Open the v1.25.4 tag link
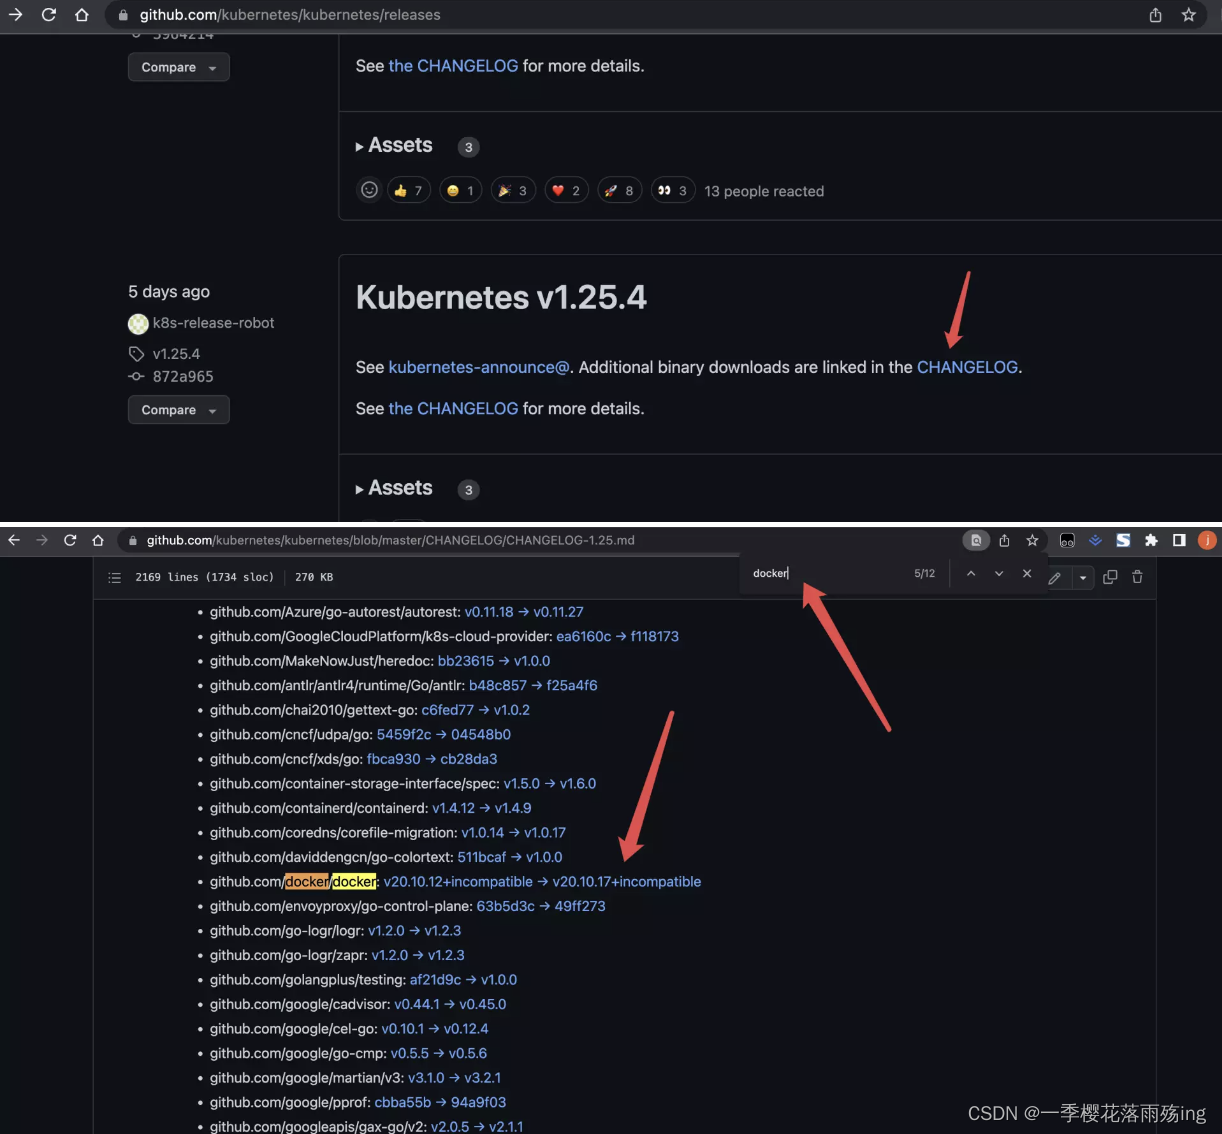Image resolution: width=1222 pixels, height=1134 pixels. [x=176, y=354]
